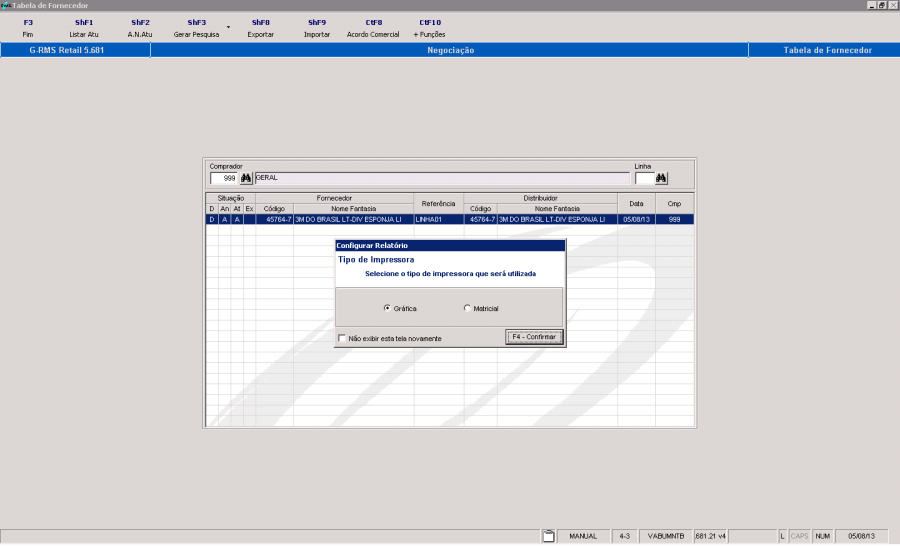The image size is (900, 546).
Task: Click the Cmp column header
Action: pos(674,204)
